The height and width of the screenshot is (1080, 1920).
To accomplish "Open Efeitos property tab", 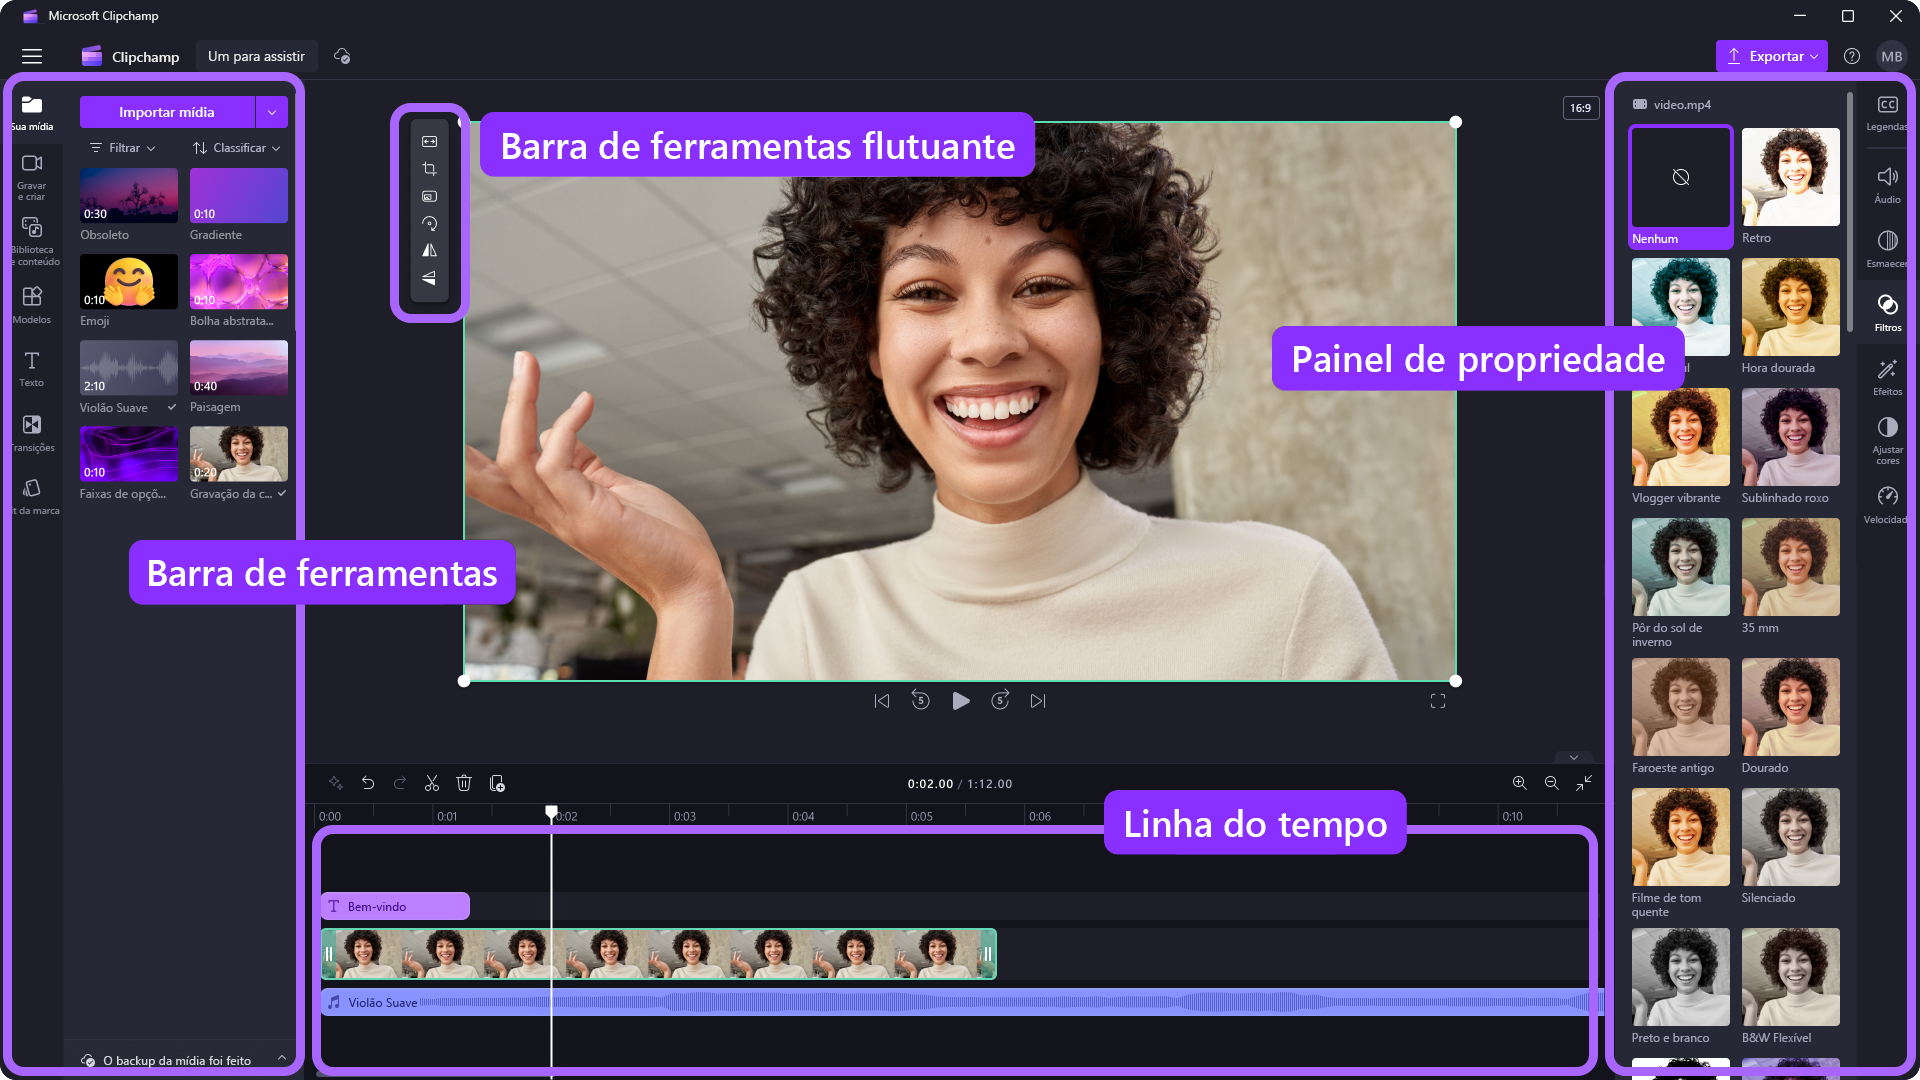I will 1887,377.
